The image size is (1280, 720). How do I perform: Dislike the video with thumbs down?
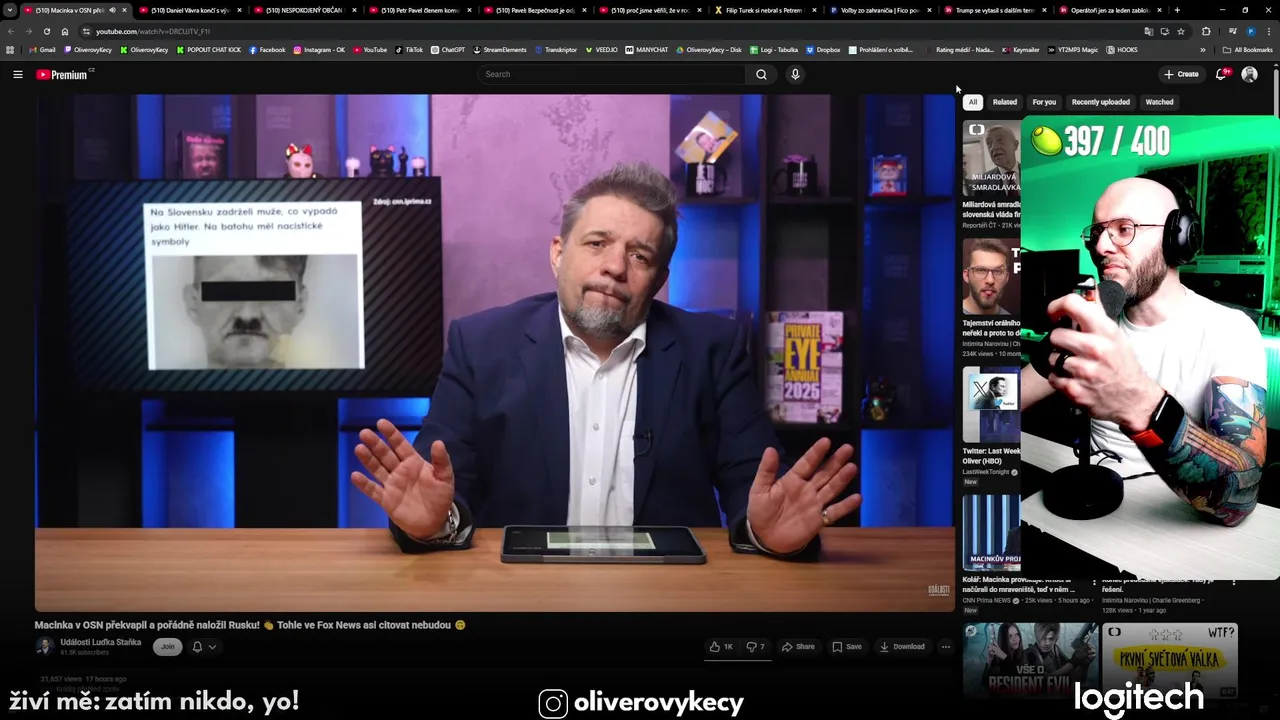click(756, 647)
